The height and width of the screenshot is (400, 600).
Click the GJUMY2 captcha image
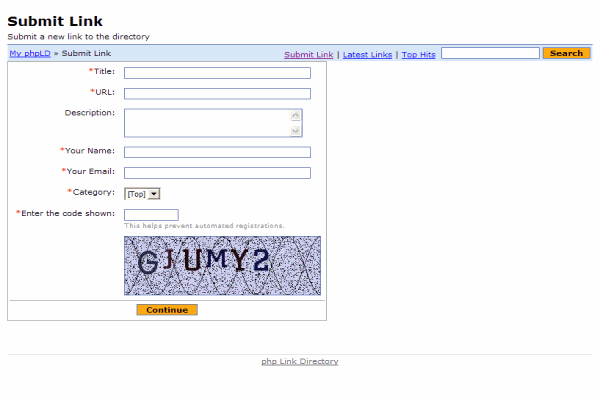(x=222, y=265)
